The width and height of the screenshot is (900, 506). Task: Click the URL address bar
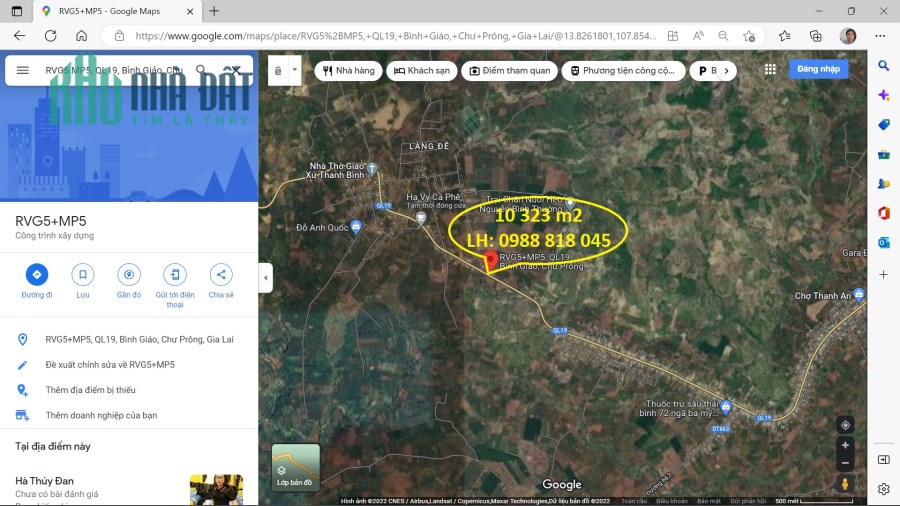click(x=396, y=36)
